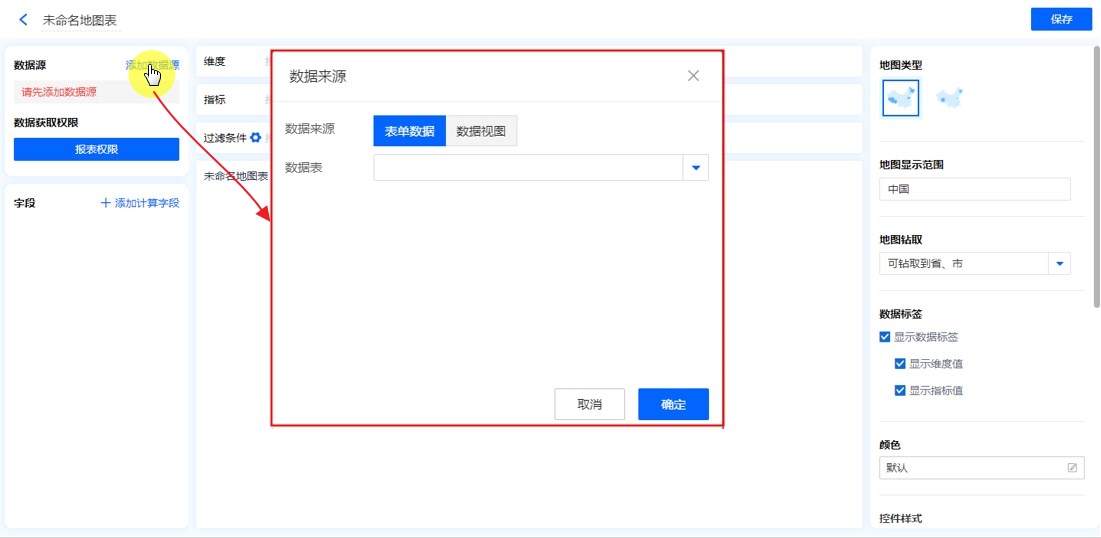Viewport: 1101px width, 538px height.
Task: Open the 地图钻取 dropdown
Action: [1058, 264]
